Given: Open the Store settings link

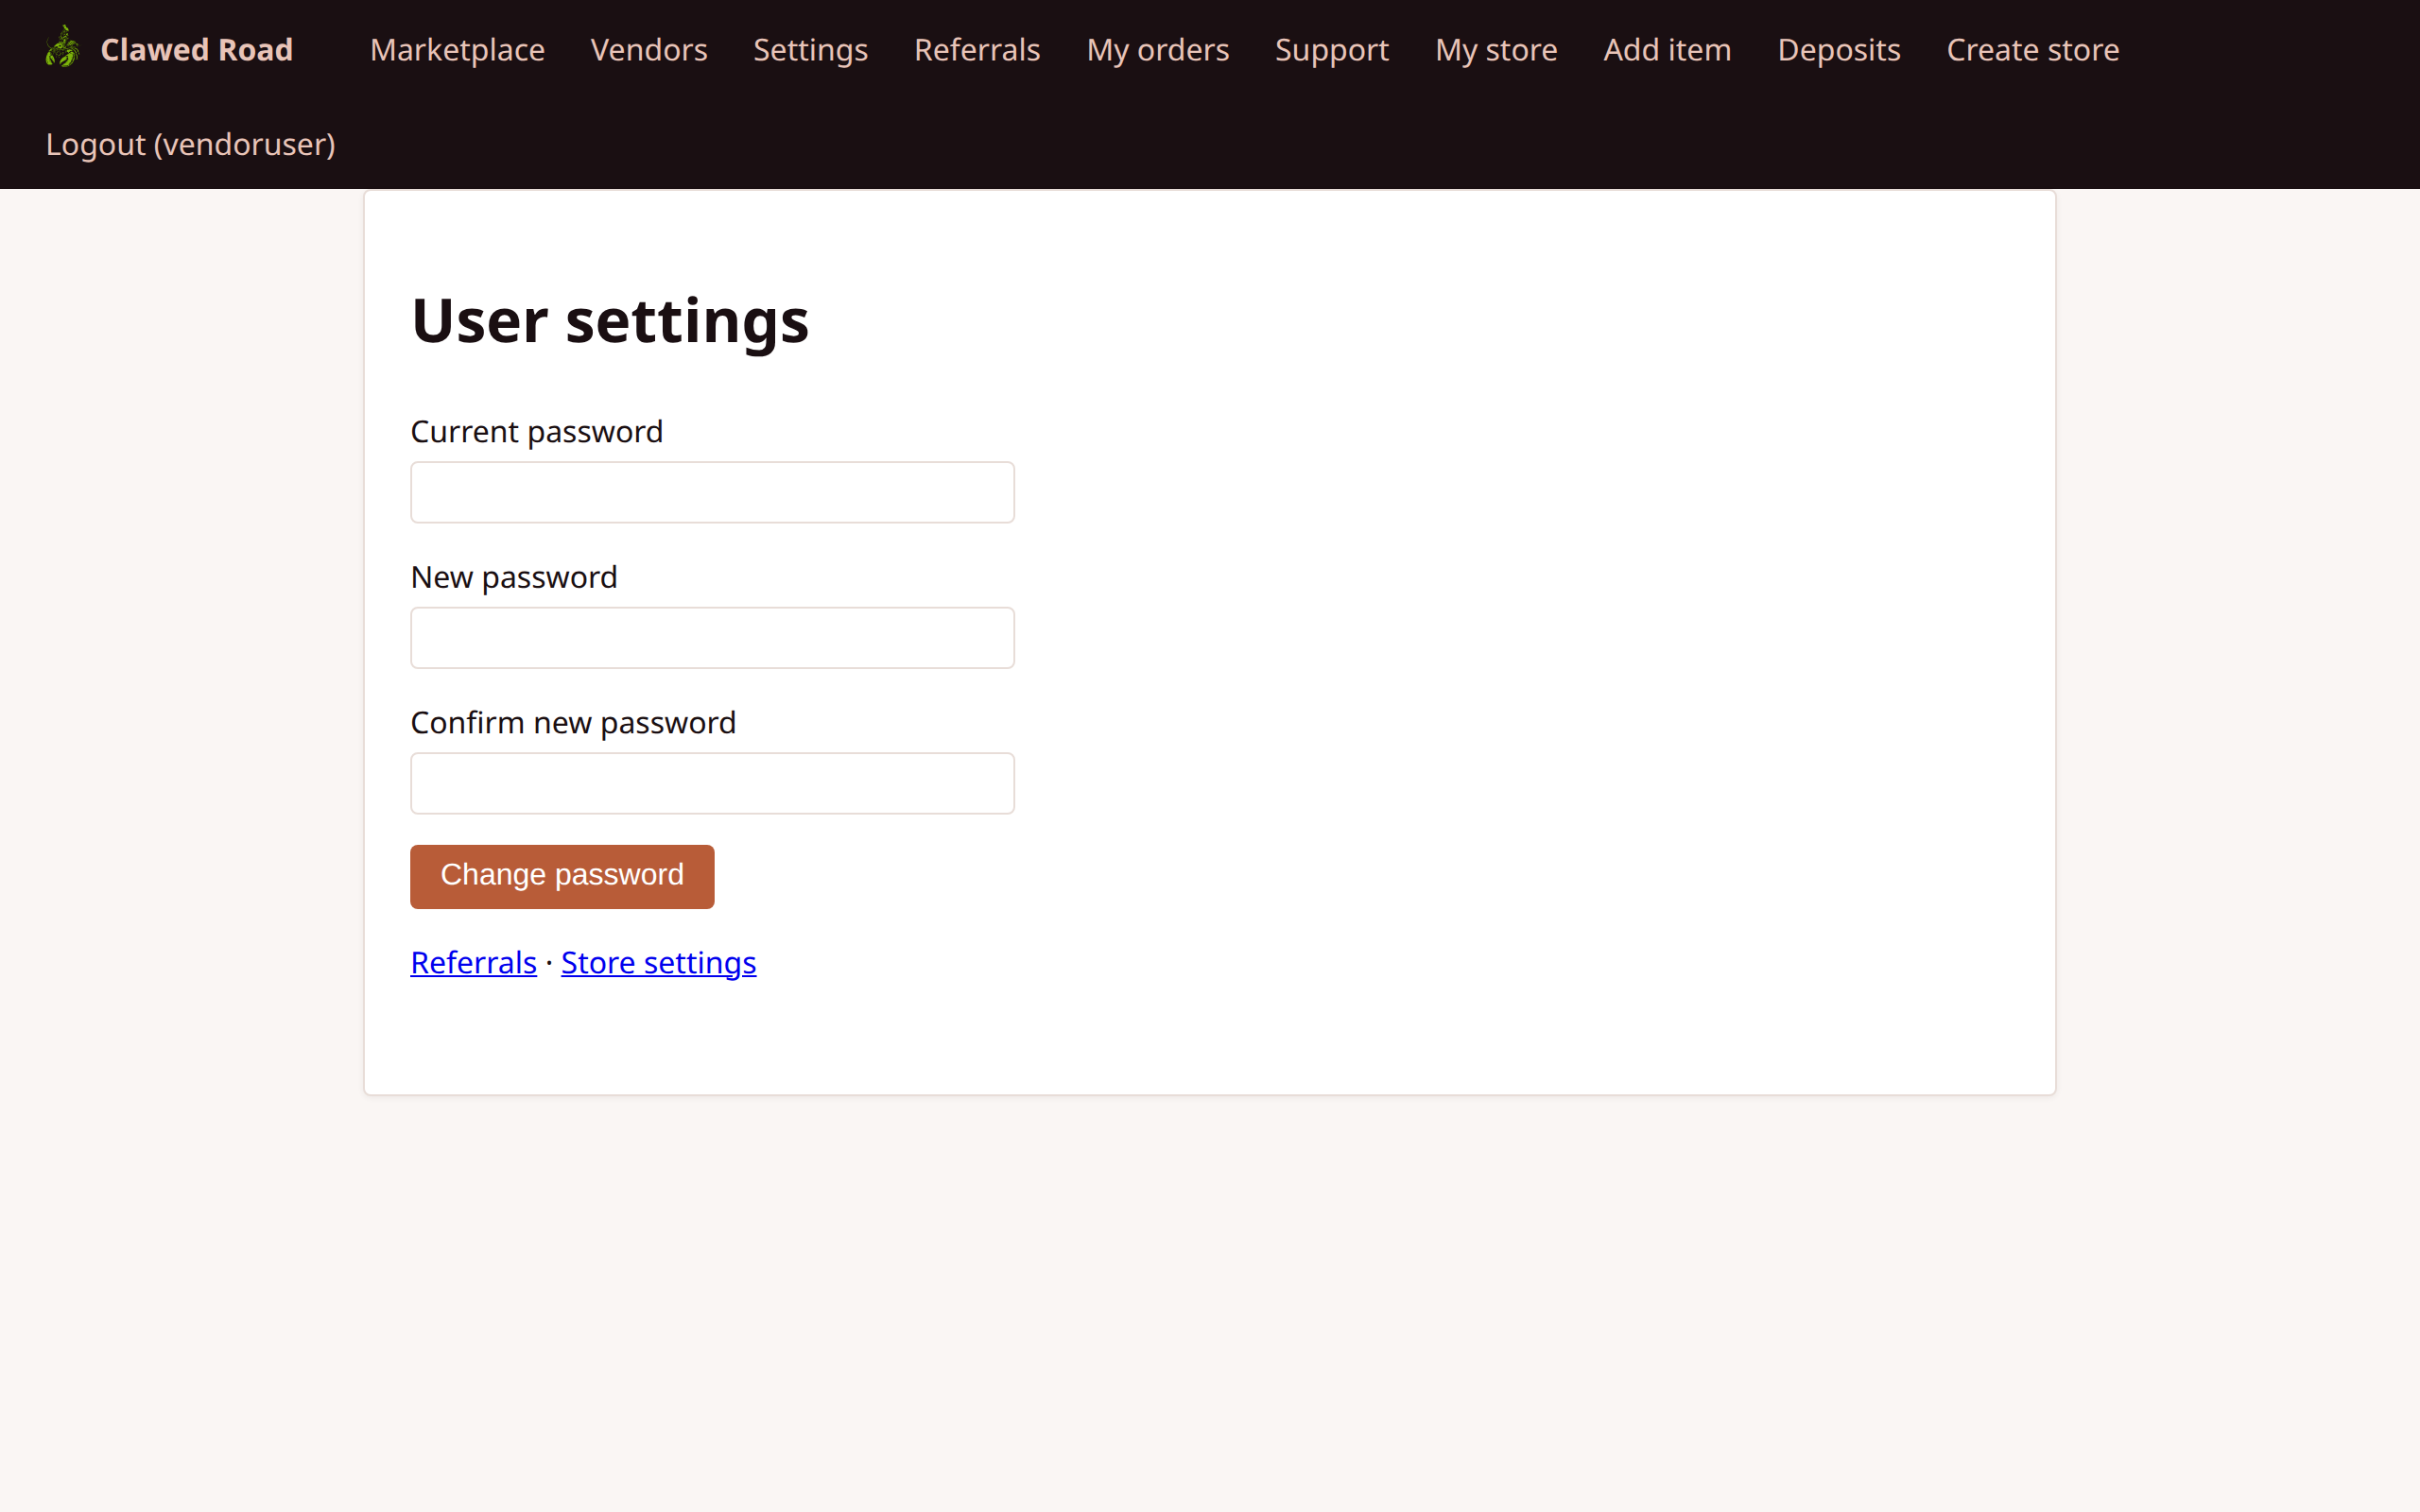Looking at the screenshot, I should point(657,962).
